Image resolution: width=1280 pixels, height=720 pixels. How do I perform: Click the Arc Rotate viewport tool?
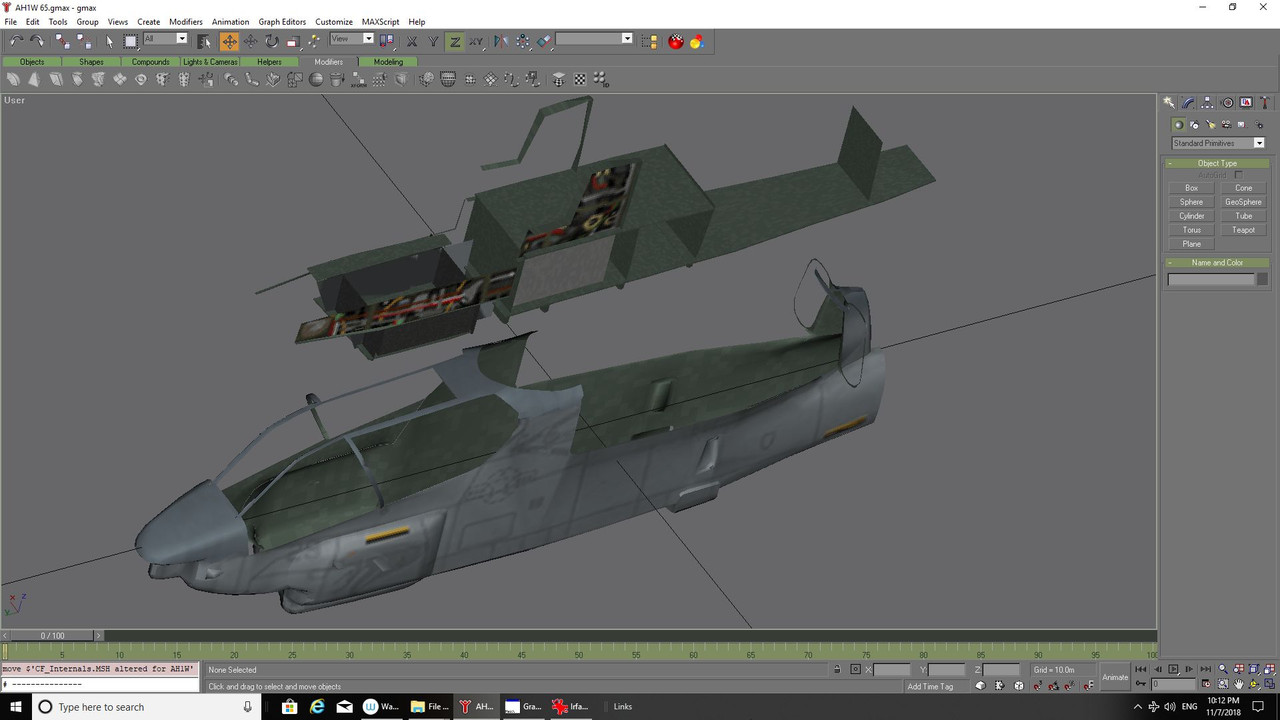1254,684
